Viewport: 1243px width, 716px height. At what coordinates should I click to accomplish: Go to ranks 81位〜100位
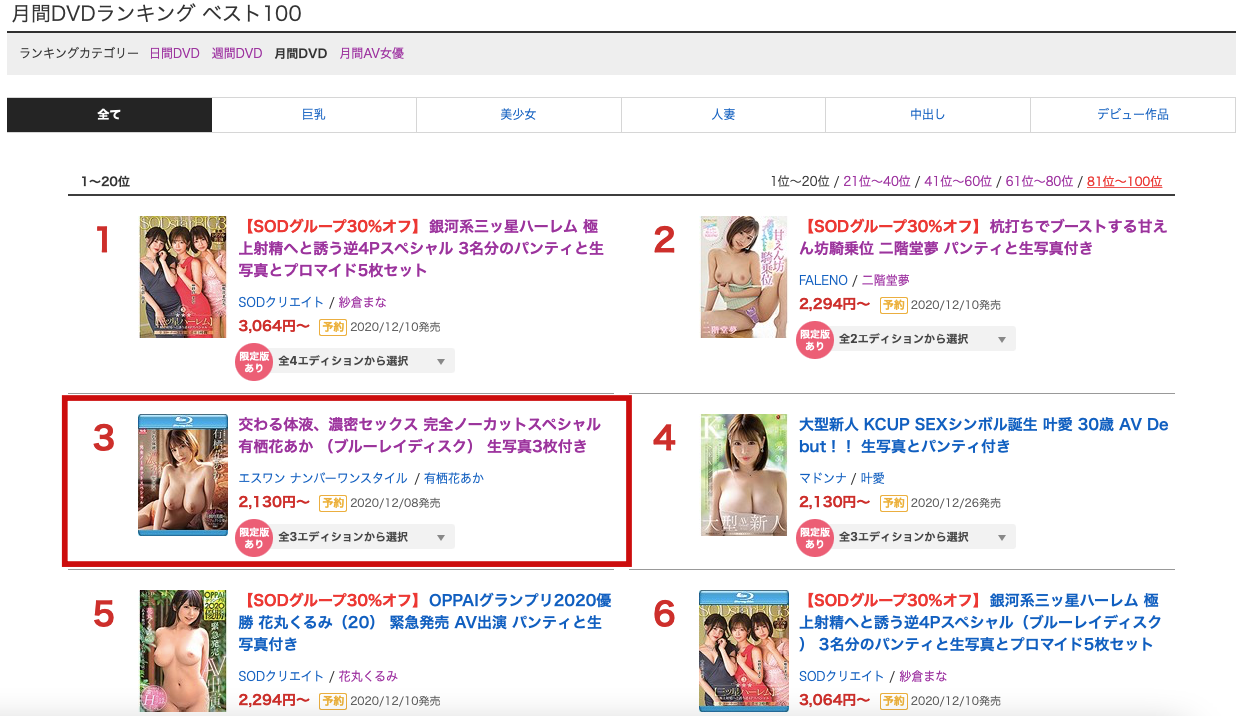pos(1124,181)
